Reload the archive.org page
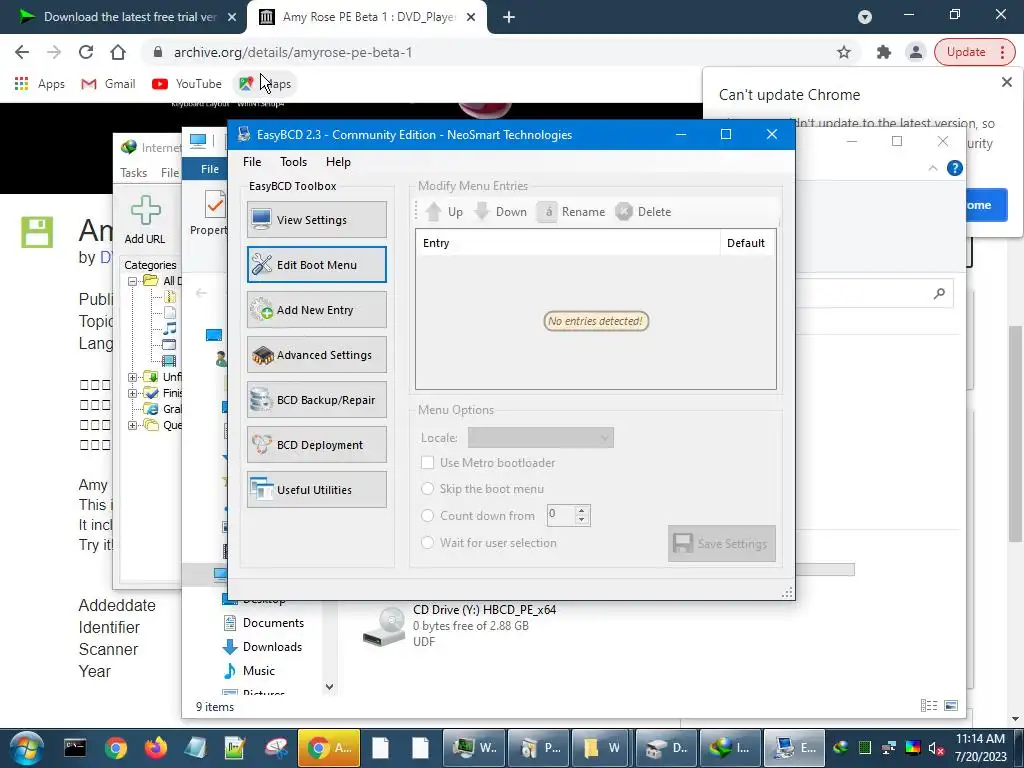Image resolution: width=1024 pixels, height=768 pixels. tap(86, 52)
